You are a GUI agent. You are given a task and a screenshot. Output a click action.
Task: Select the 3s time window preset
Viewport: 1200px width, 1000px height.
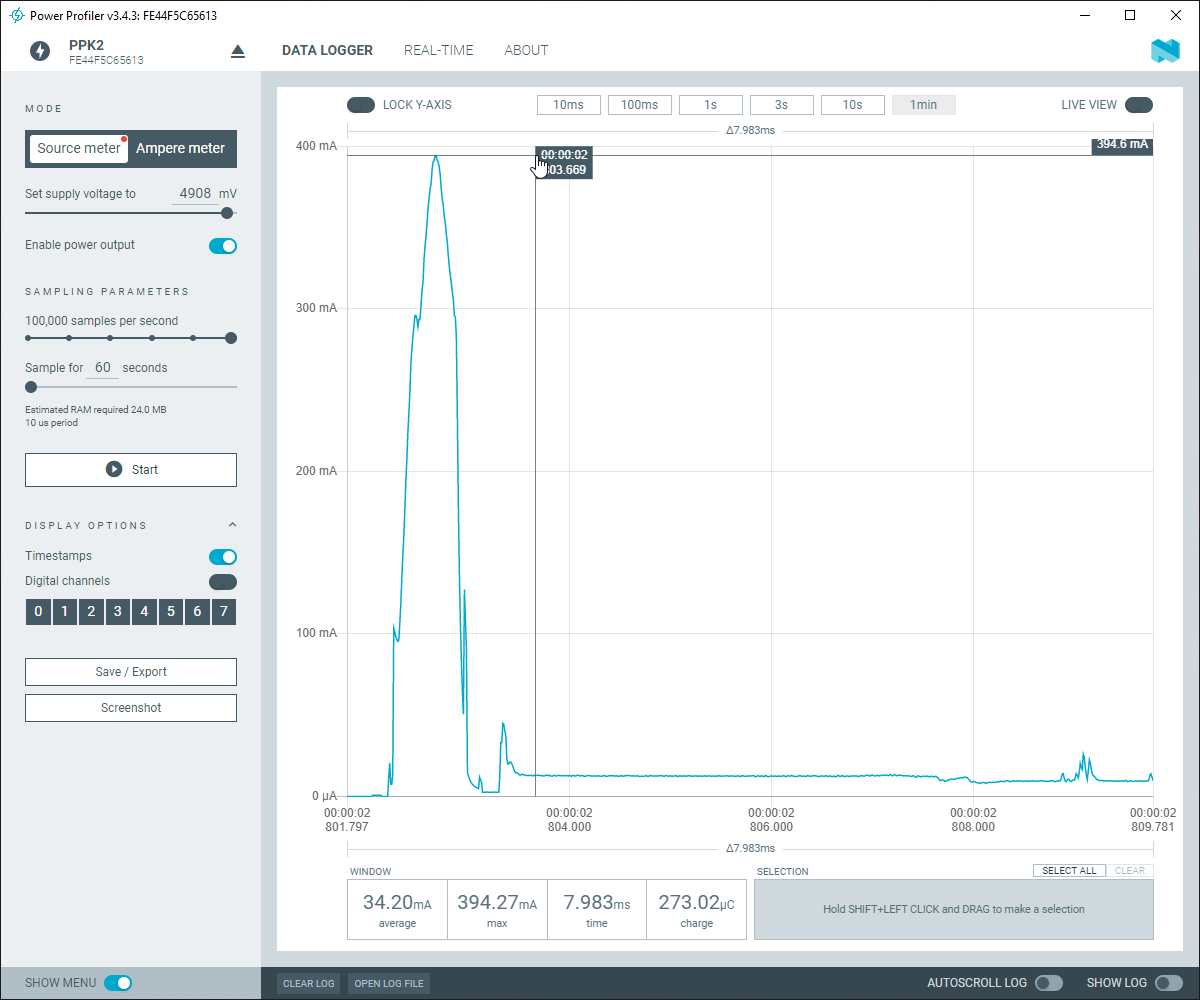tap(781, 104)
